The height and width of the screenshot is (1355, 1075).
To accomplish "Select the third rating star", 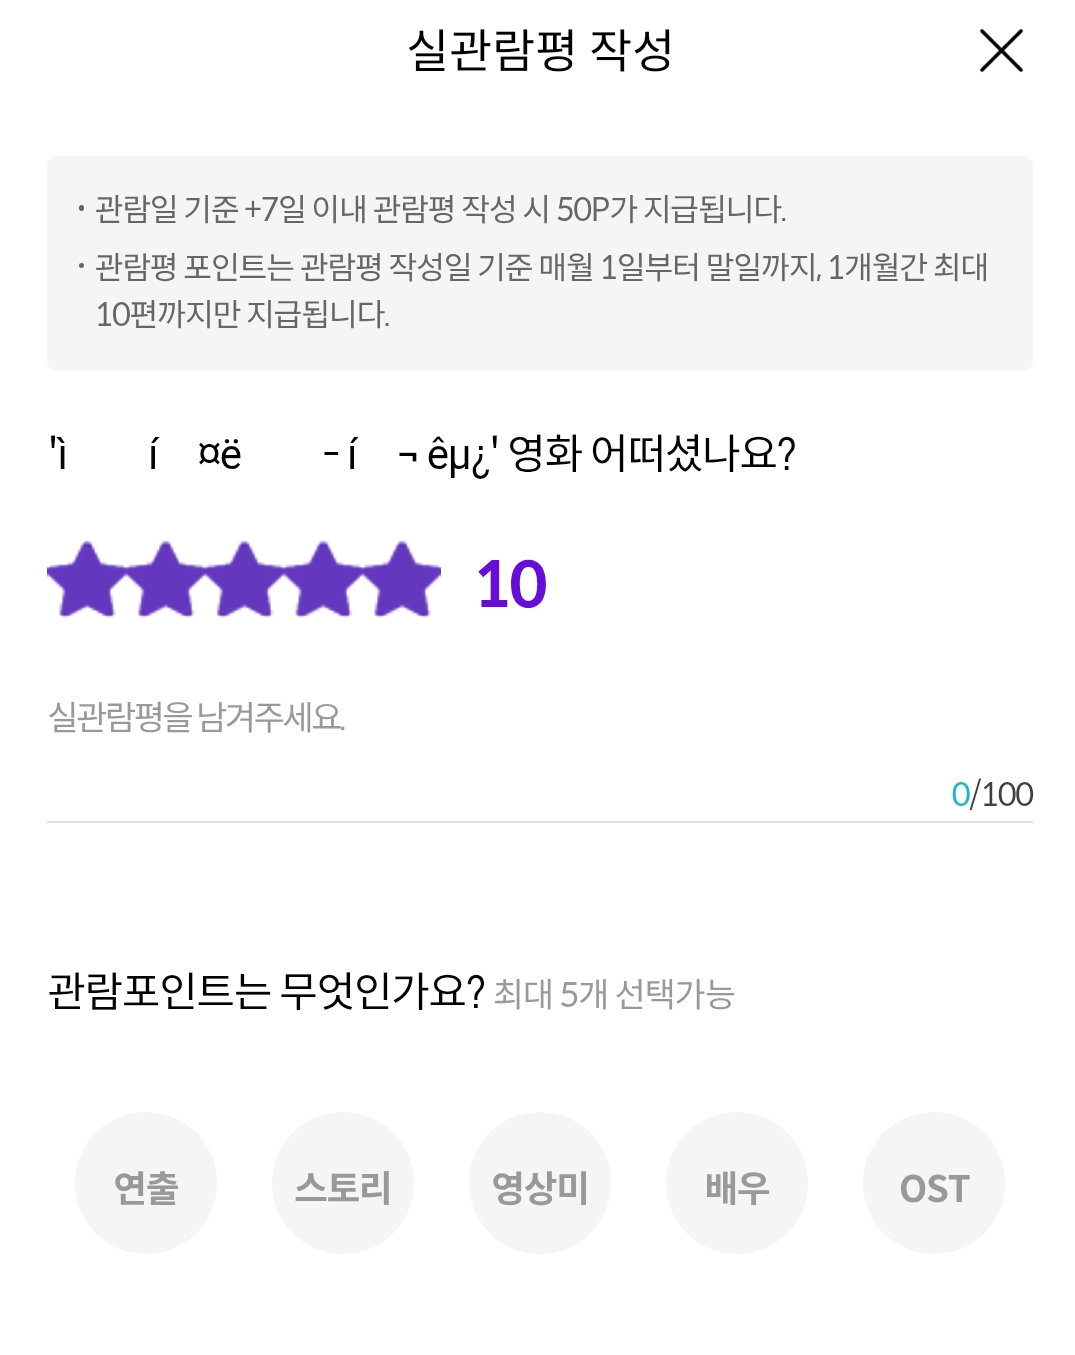I will pyautogui.click(x=244, y=579).
